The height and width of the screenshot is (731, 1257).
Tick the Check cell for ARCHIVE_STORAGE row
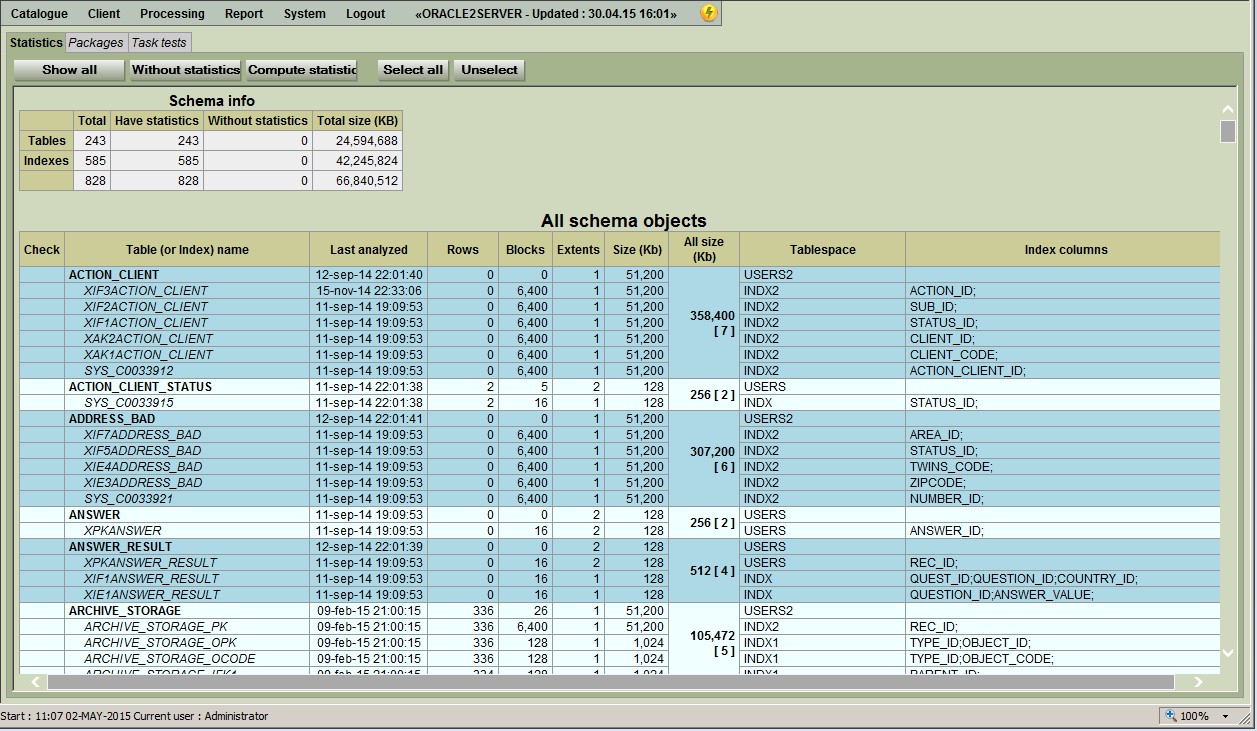pos(42,610)
